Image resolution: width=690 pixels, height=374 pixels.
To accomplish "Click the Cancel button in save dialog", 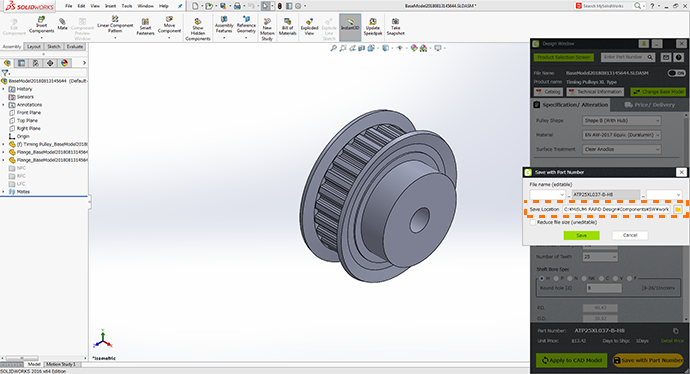I will pos(630,235).
